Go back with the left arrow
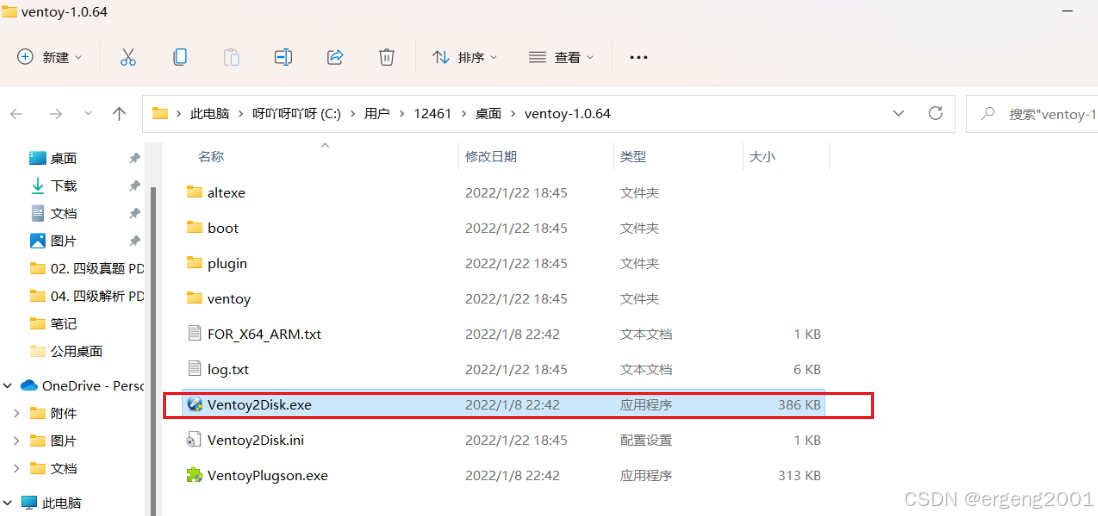 [x=16, y=113]
